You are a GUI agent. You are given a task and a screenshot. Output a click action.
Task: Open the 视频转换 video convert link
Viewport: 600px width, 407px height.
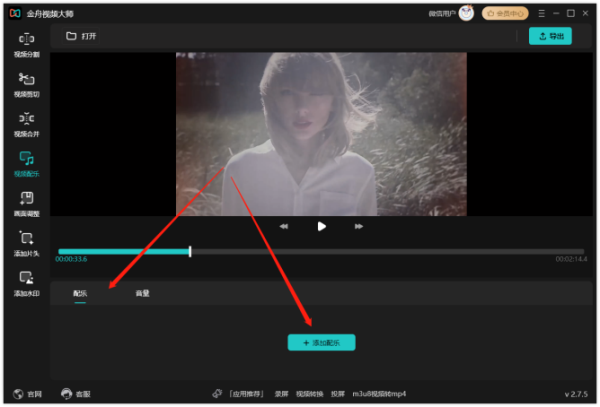[310, 394]
